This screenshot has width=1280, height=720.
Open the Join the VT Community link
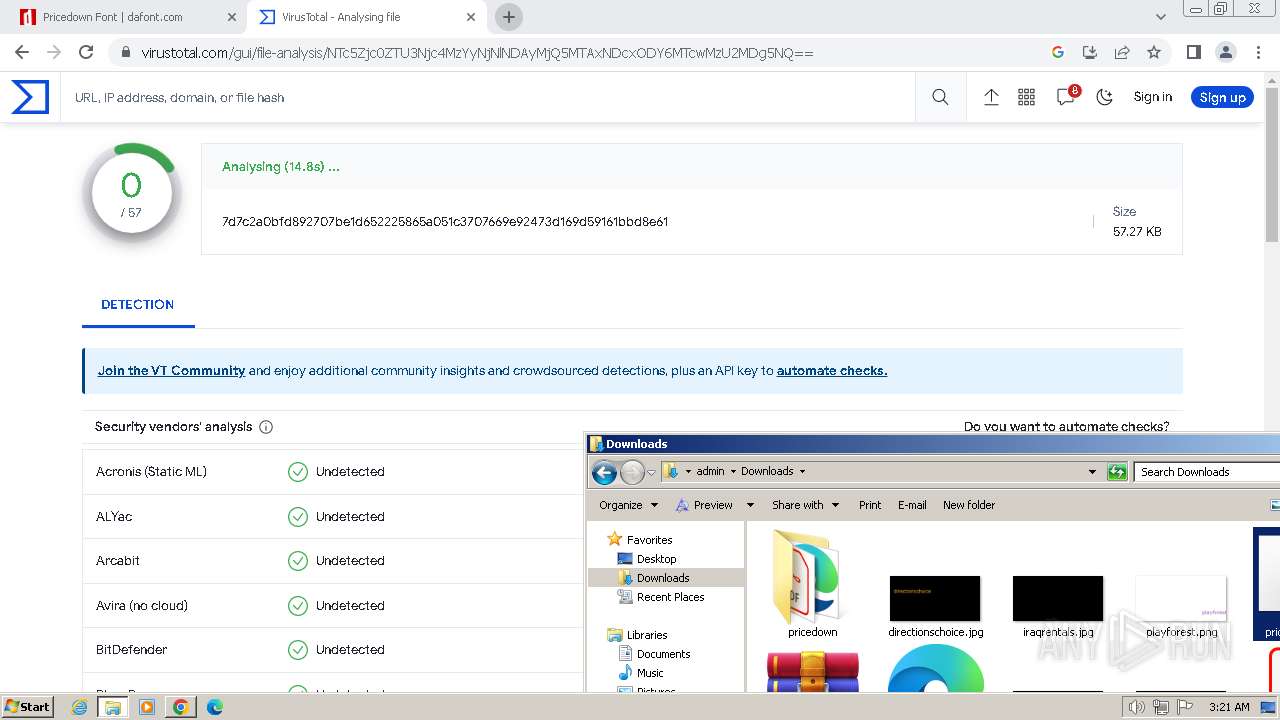coord(171,370)
